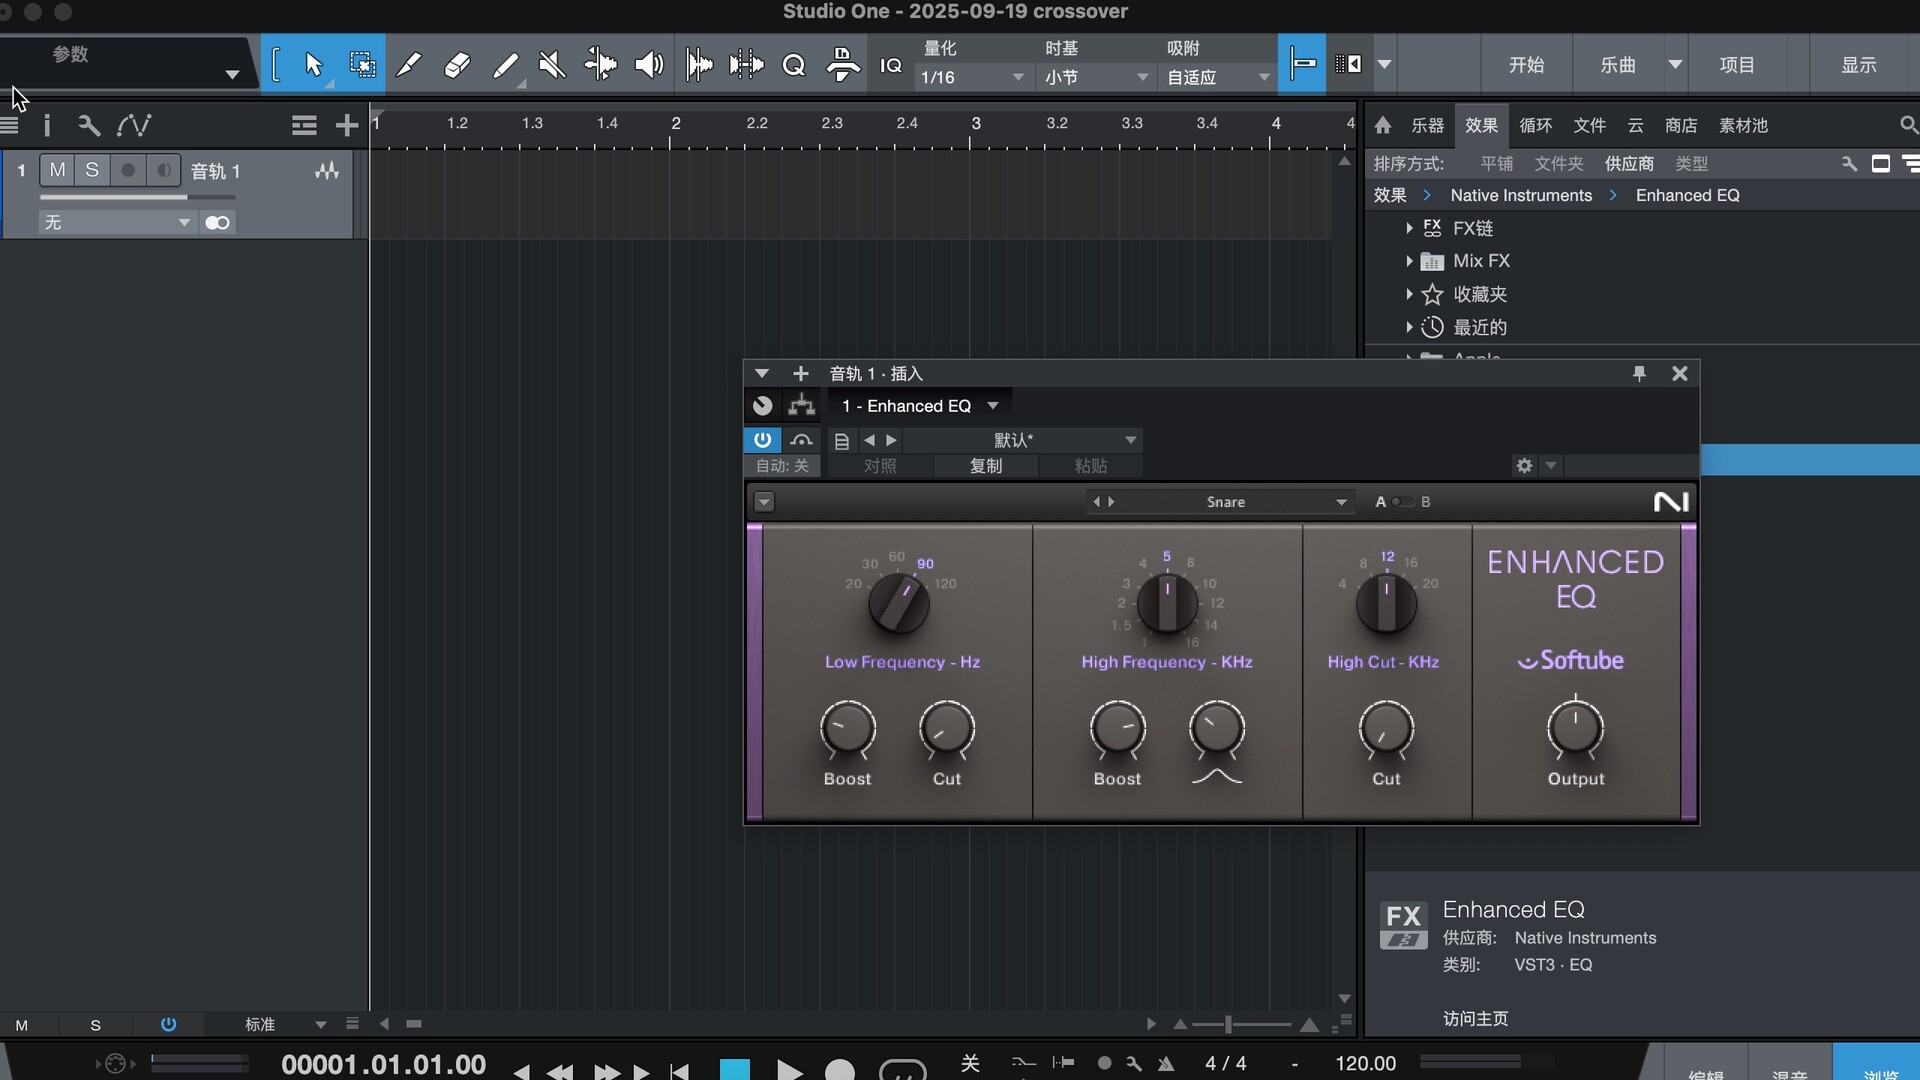Click the Native Instruments NI logo
The image size is (1920, 1080).
pyautogui.click(x=1671, y=501)
